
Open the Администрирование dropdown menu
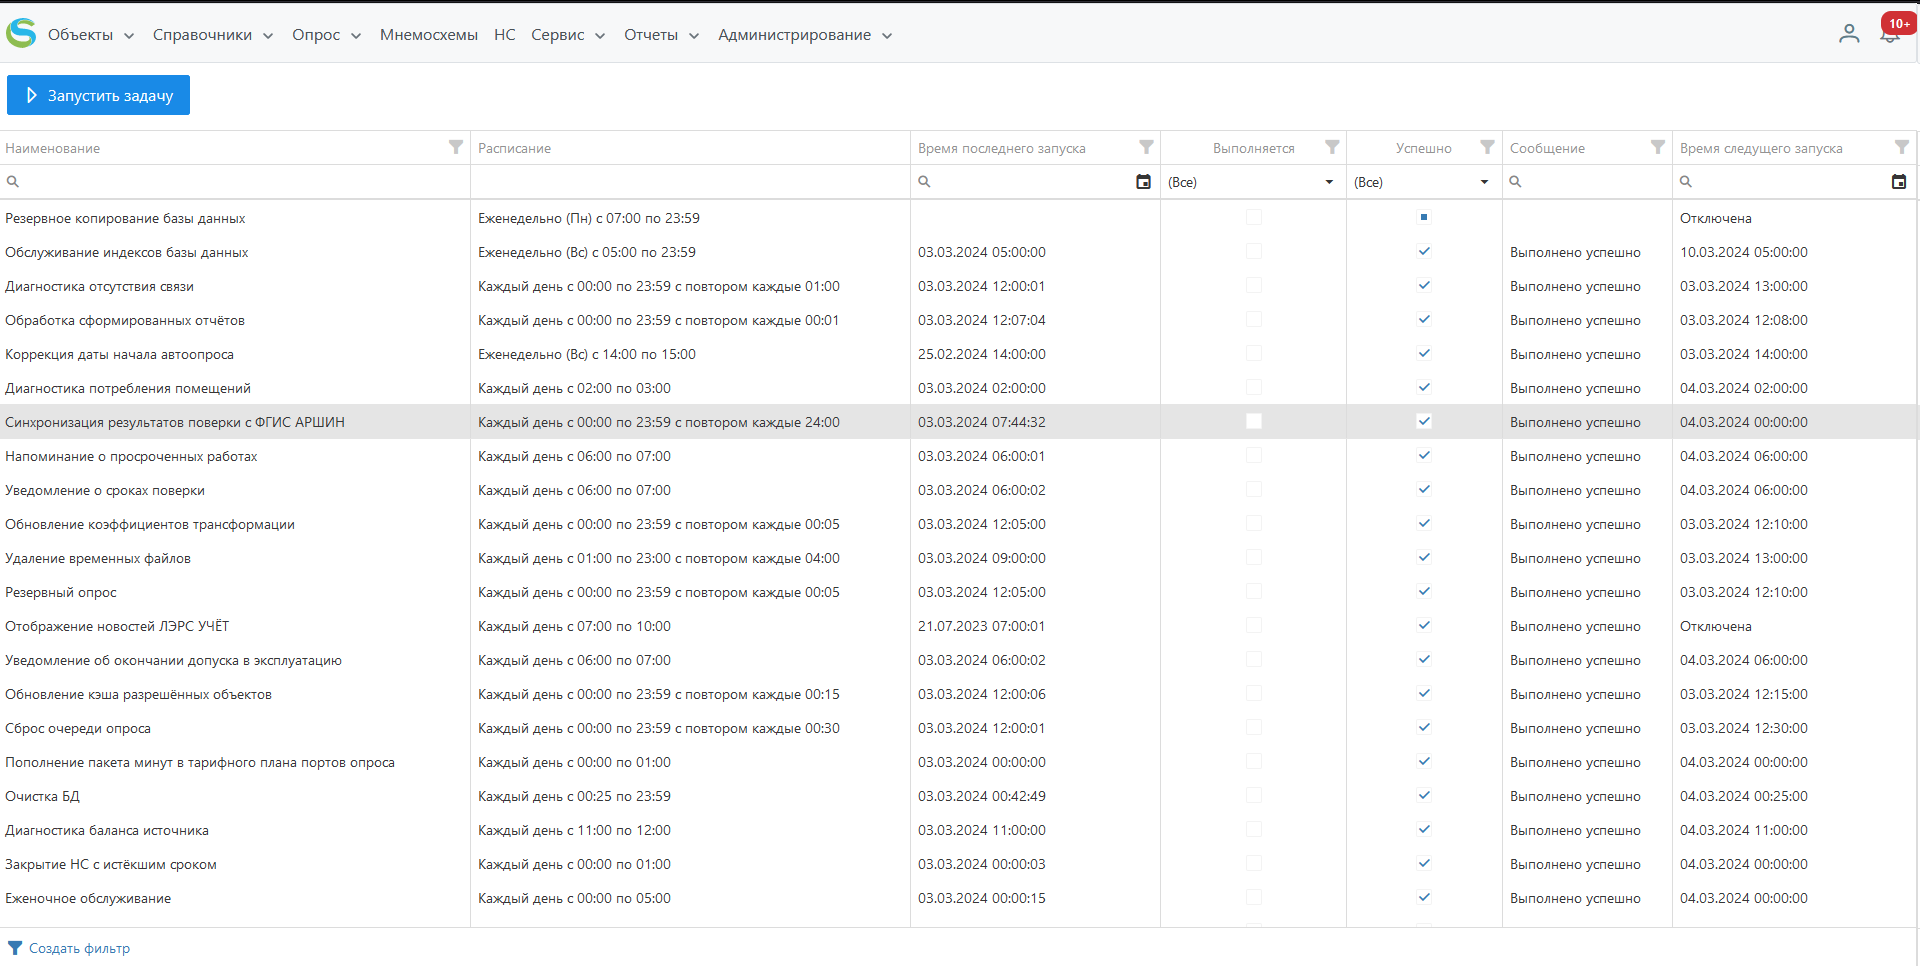tap(804, 35)
